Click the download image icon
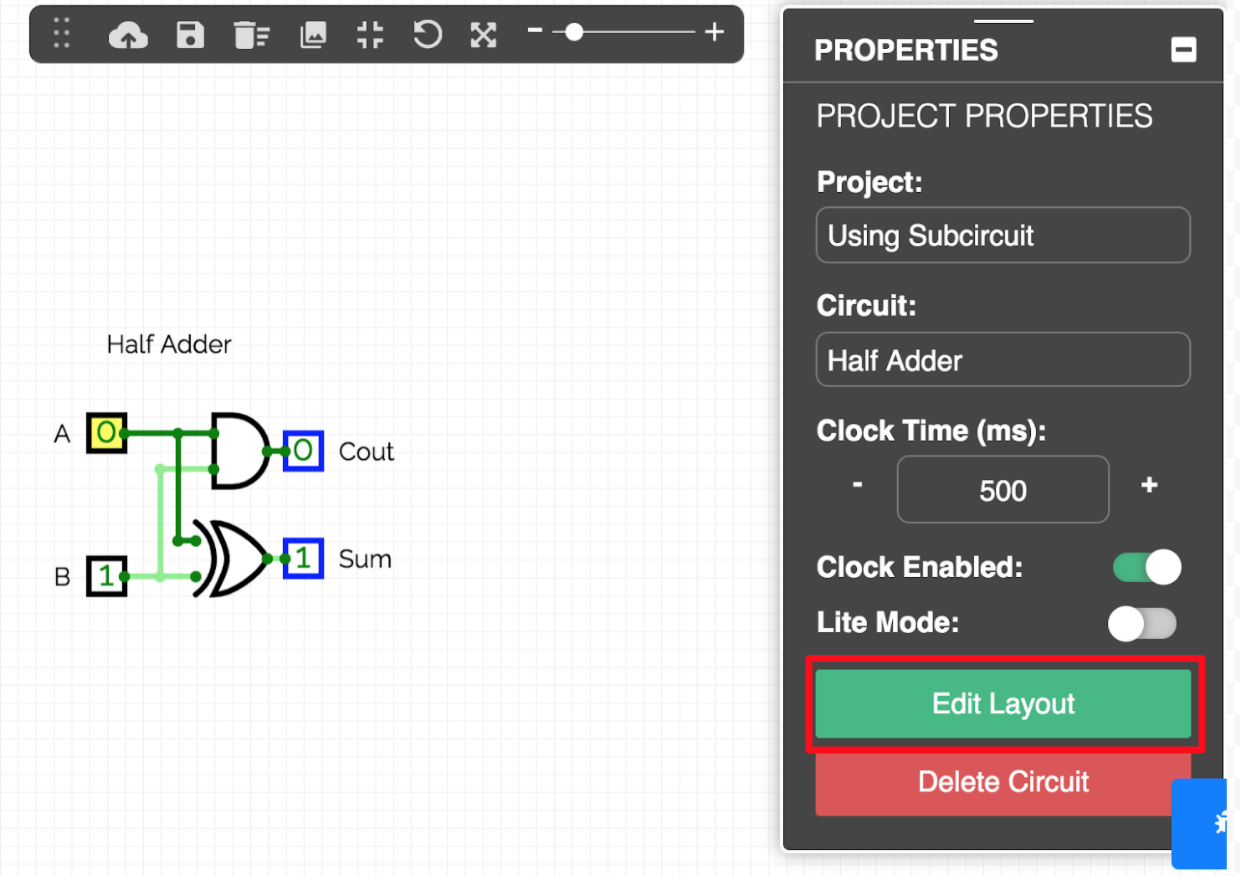The width and height of the screenshot is (1240, 876). pos(313,35)
